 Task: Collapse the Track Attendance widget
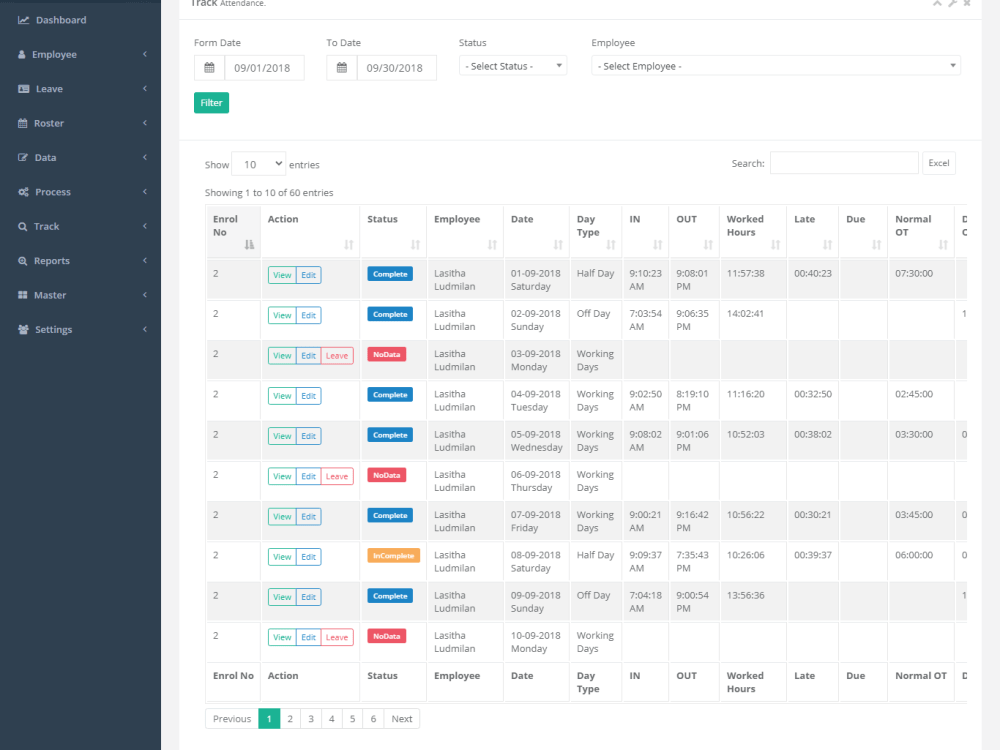(x=936, y=4)
